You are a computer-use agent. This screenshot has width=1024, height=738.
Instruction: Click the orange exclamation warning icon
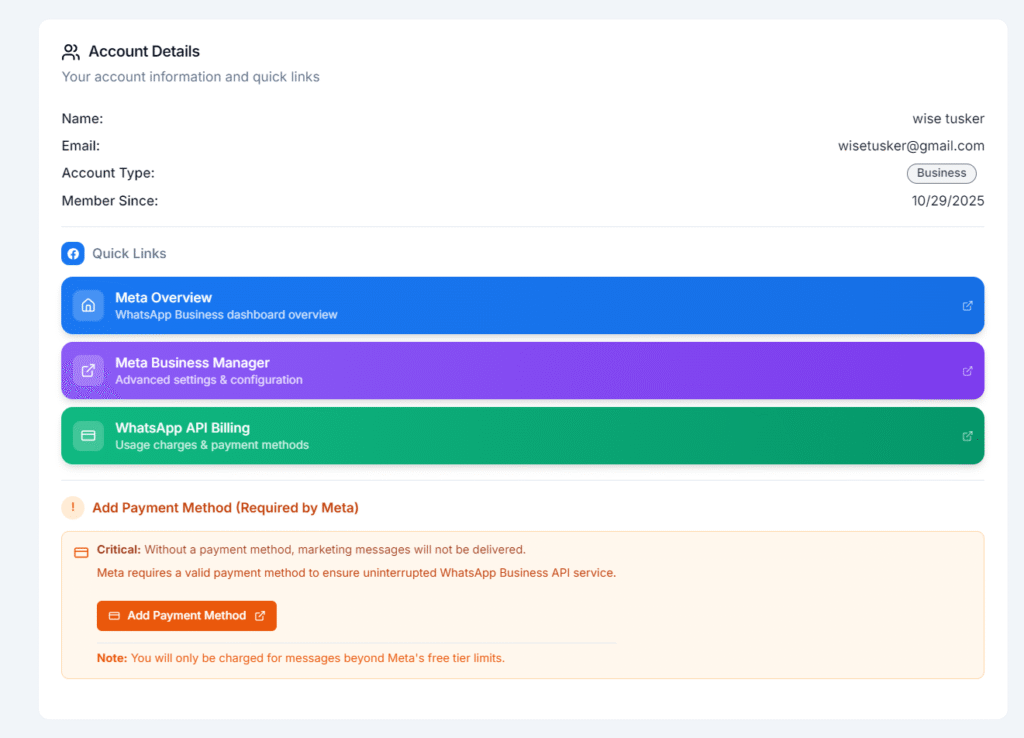(73, 508)
